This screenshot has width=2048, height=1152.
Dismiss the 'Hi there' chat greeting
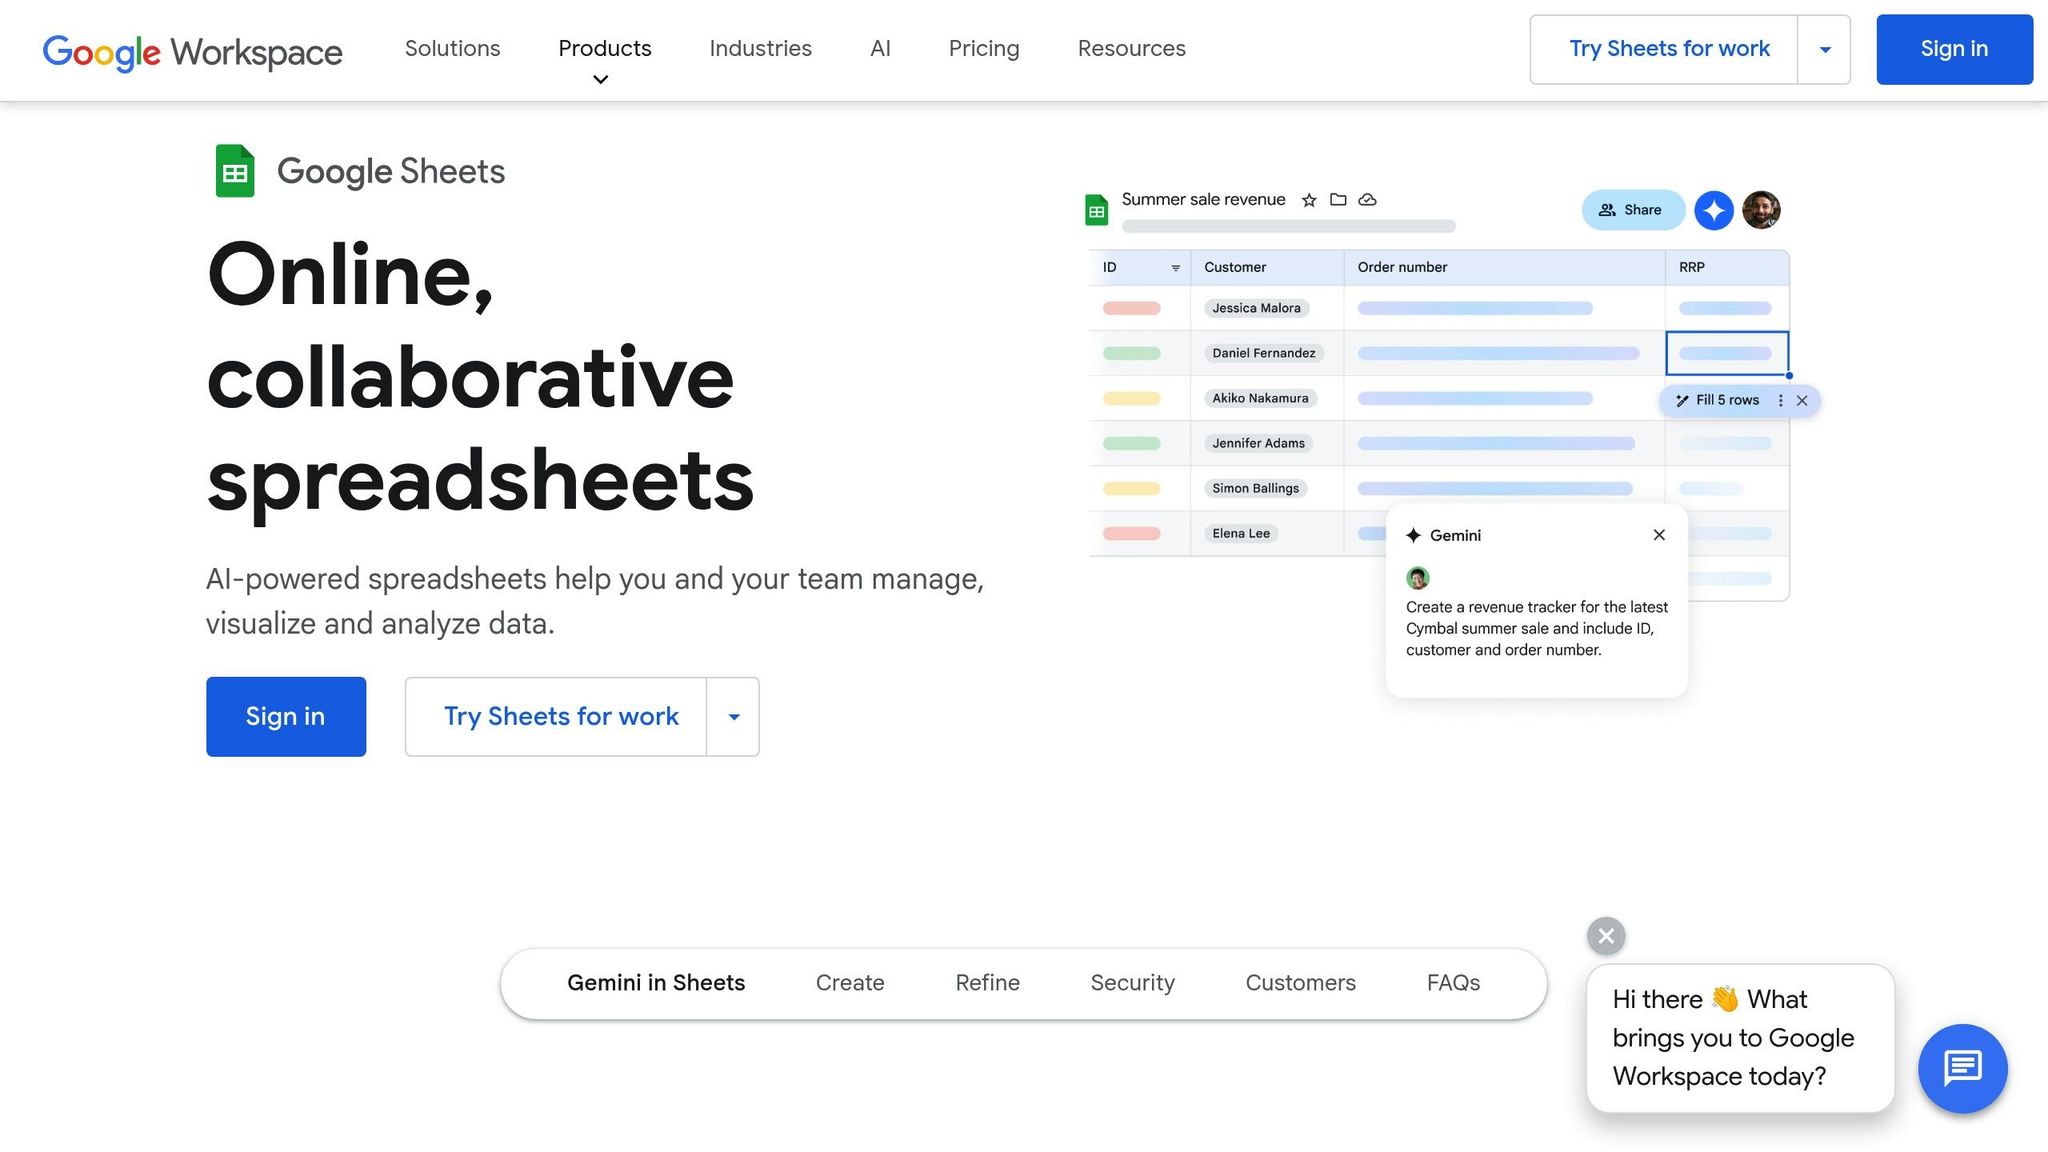[1605, 936]
